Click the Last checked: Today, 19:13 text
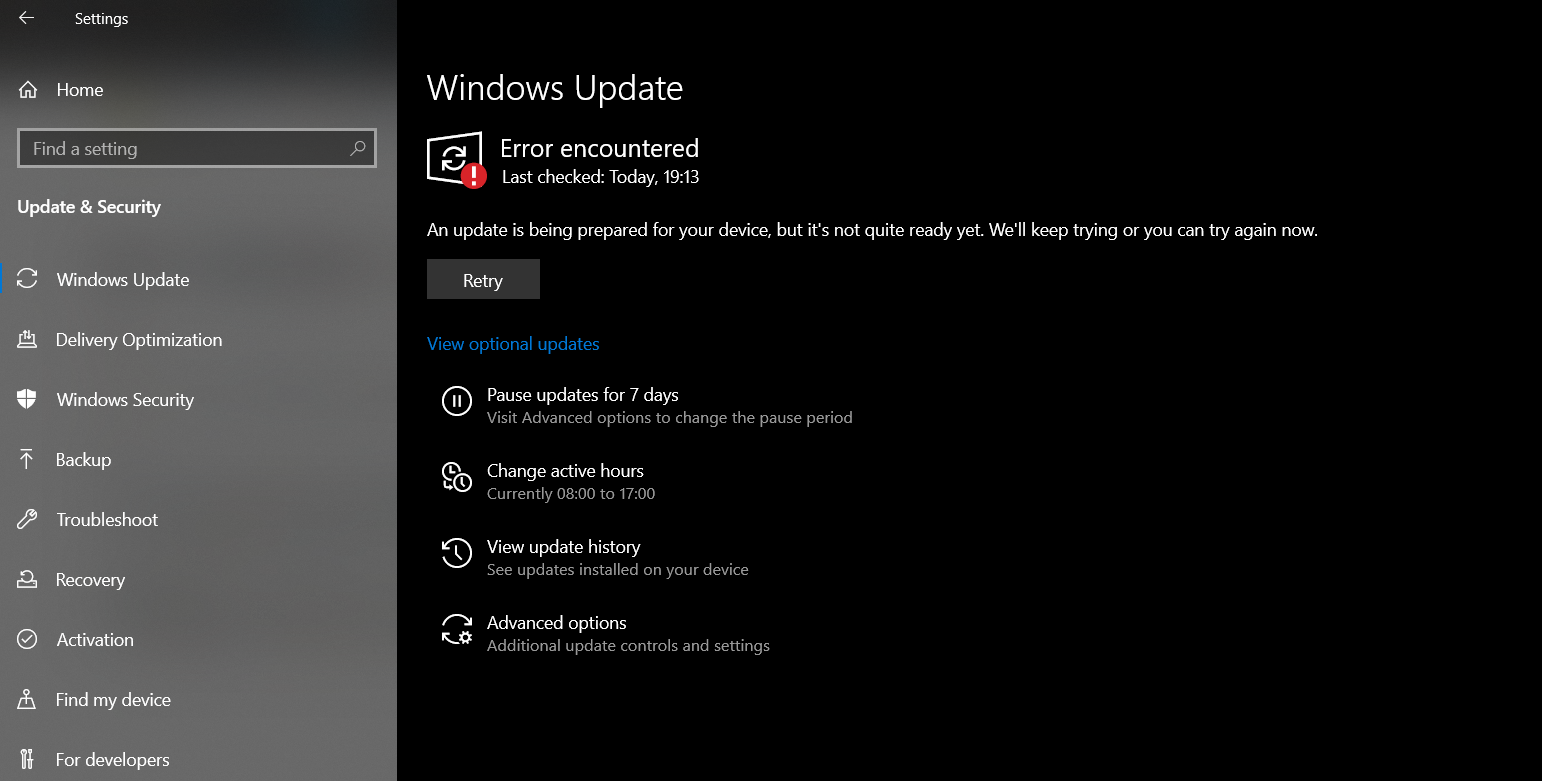1542x781 pixels. coord(600,177)
